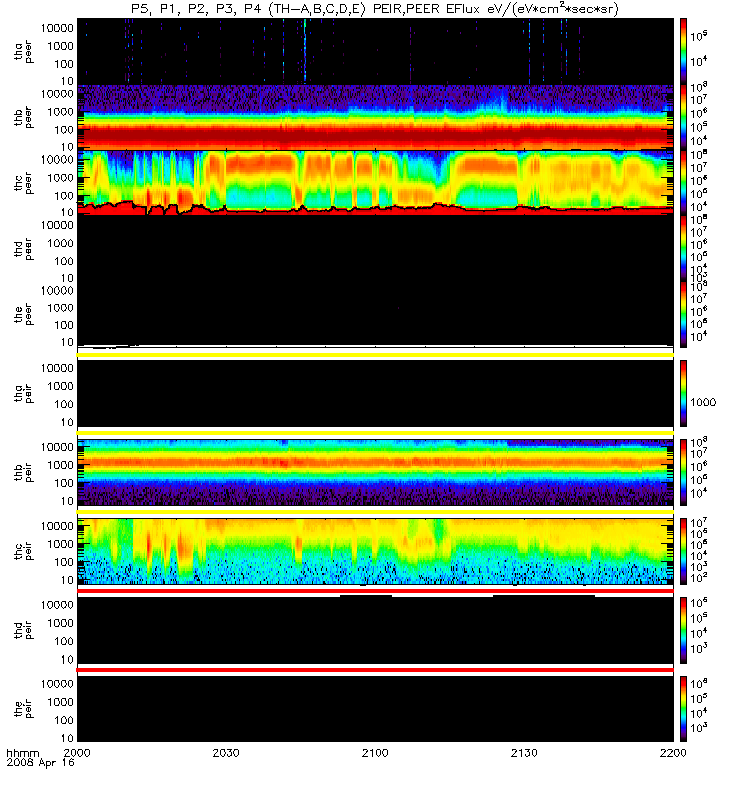The height and width of the screenshot is (800, 750).
Task: Click the 'thd peer' panel label
Action: point(23,249)
